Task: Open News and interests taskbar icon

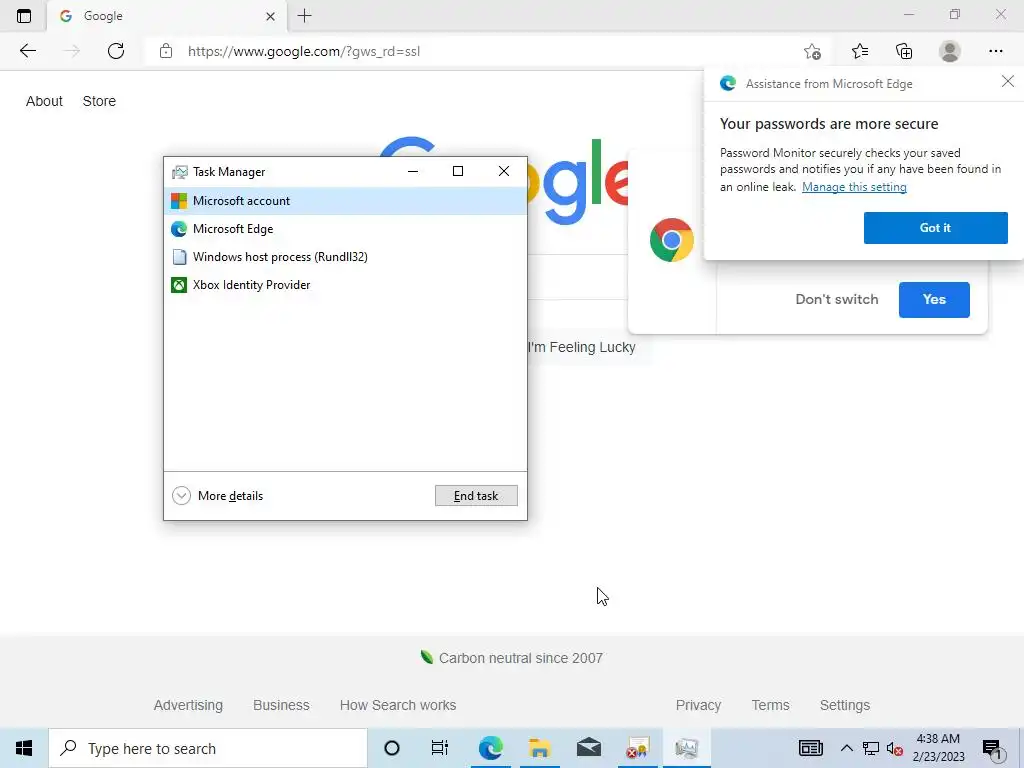Action: pyautogui.click(x=810, y=748)
